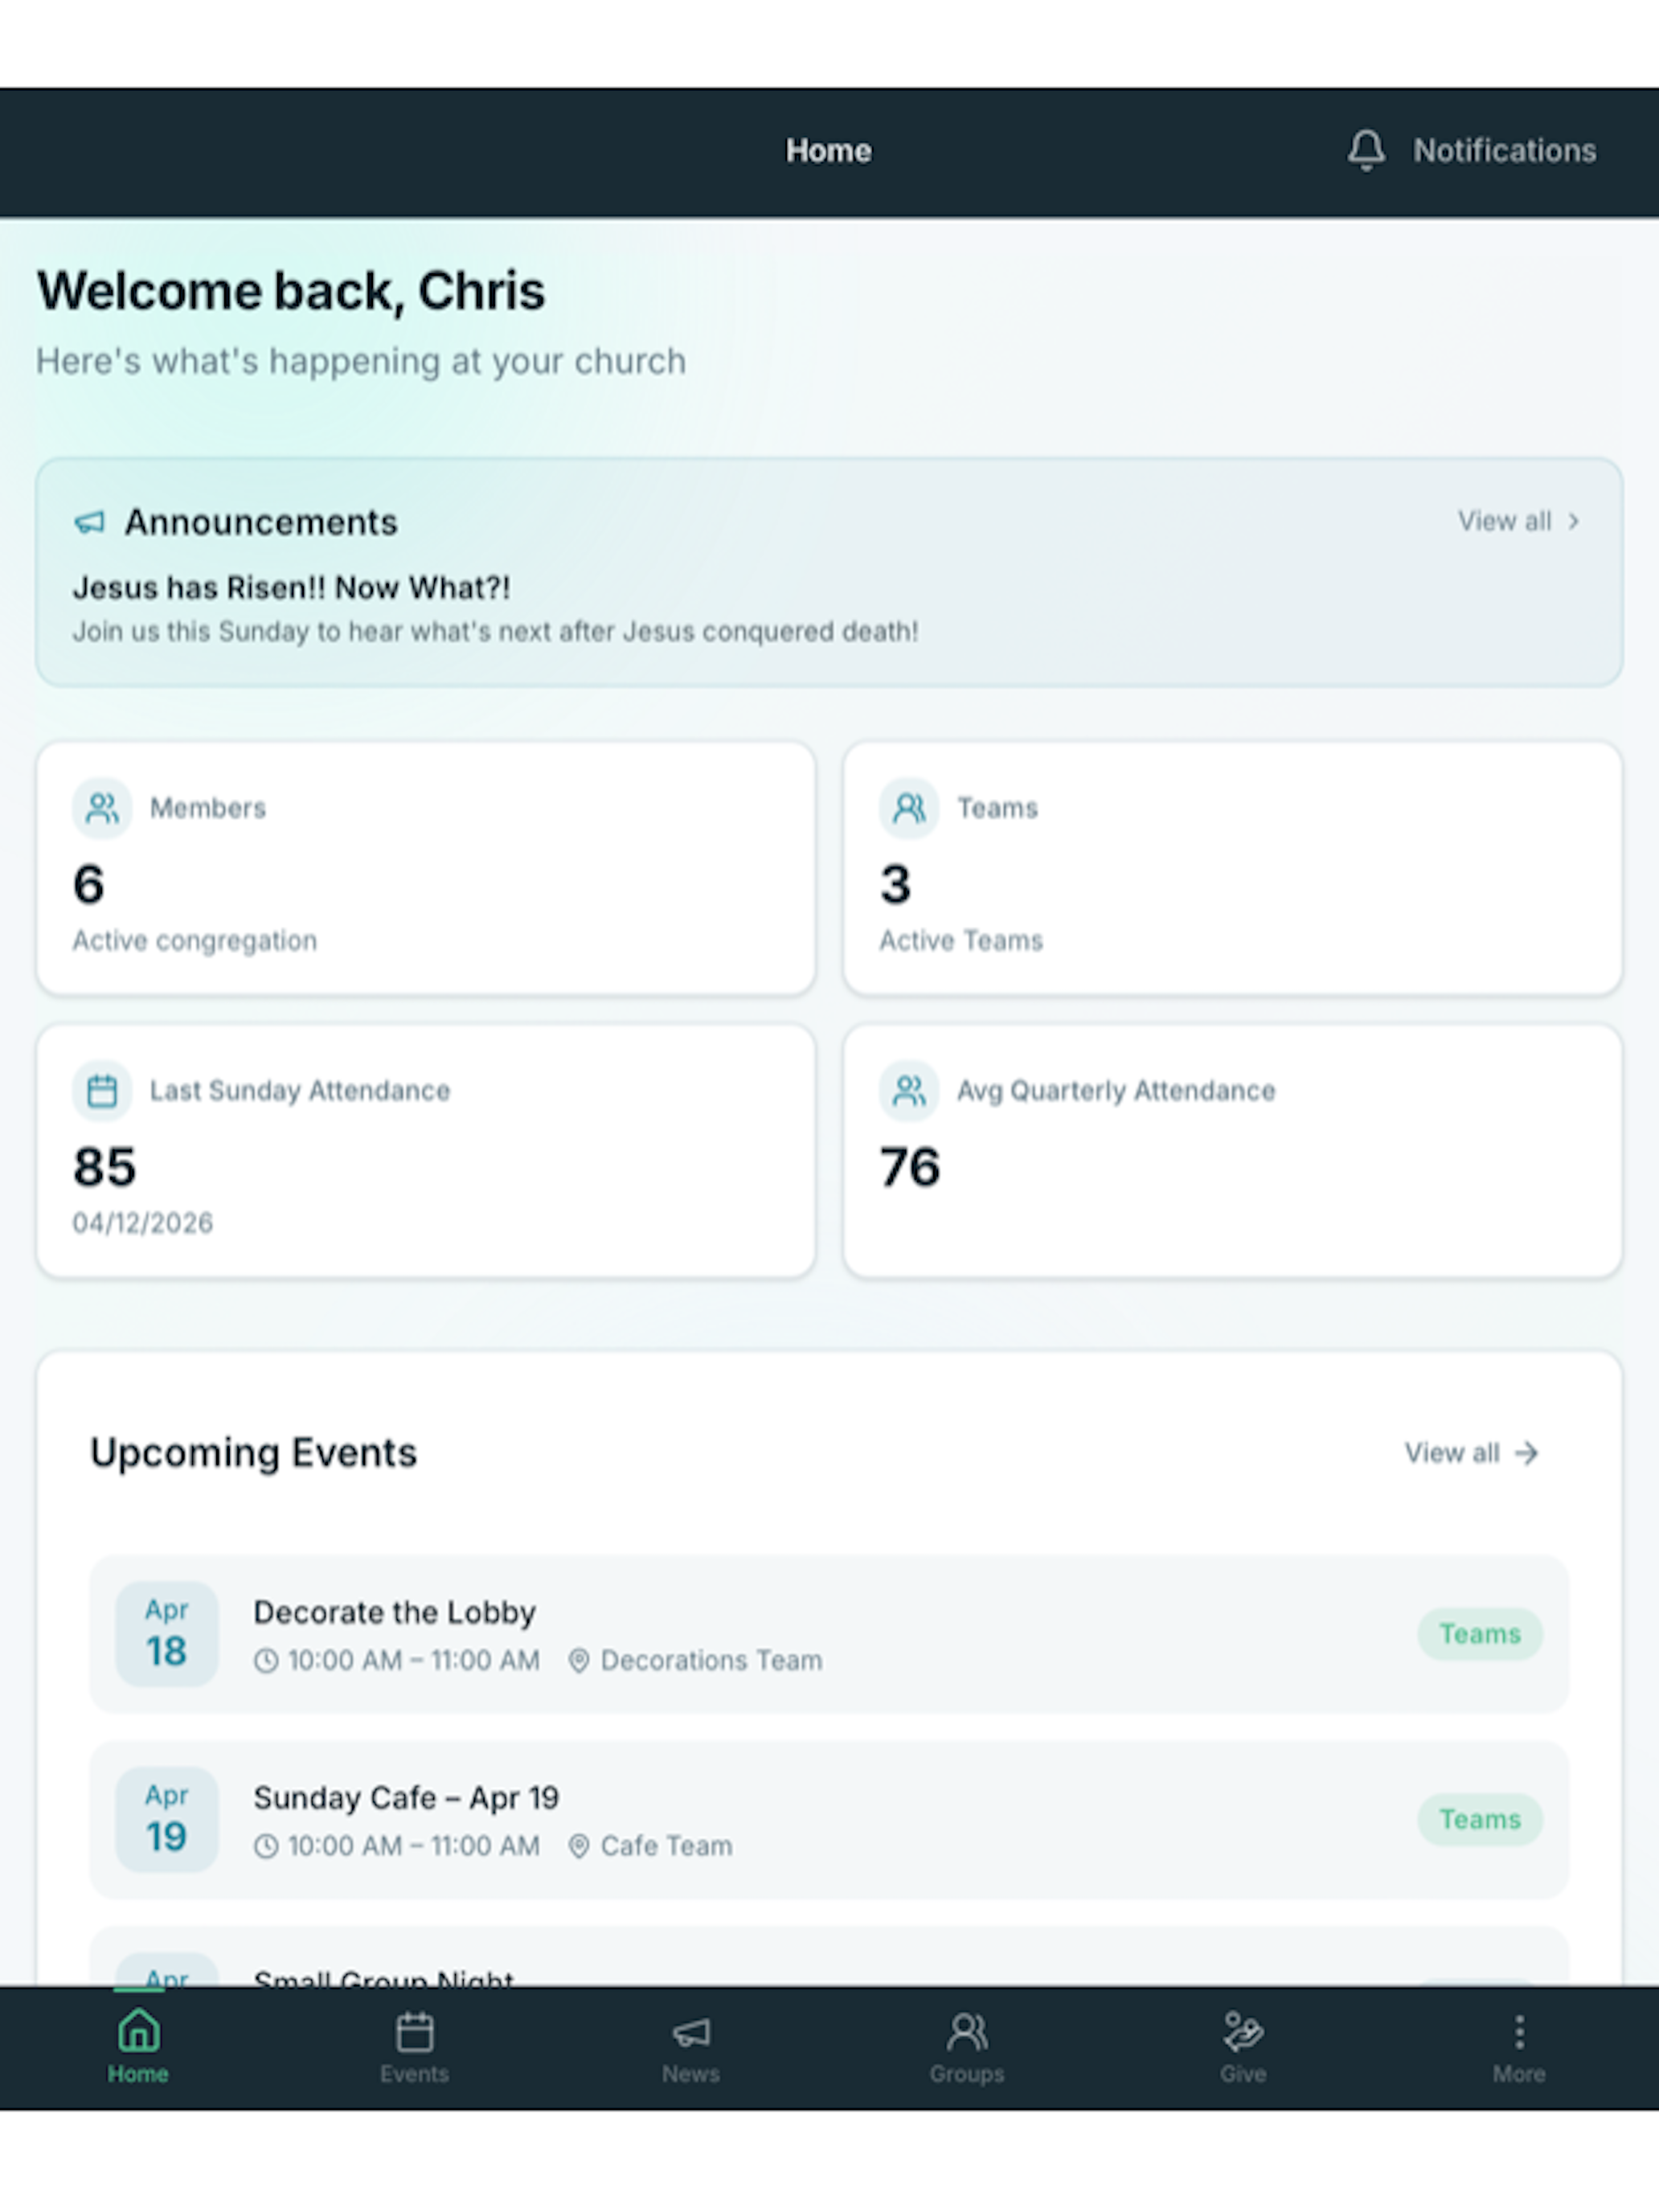Open the Members stat card showing 6

tap(426, 868)
